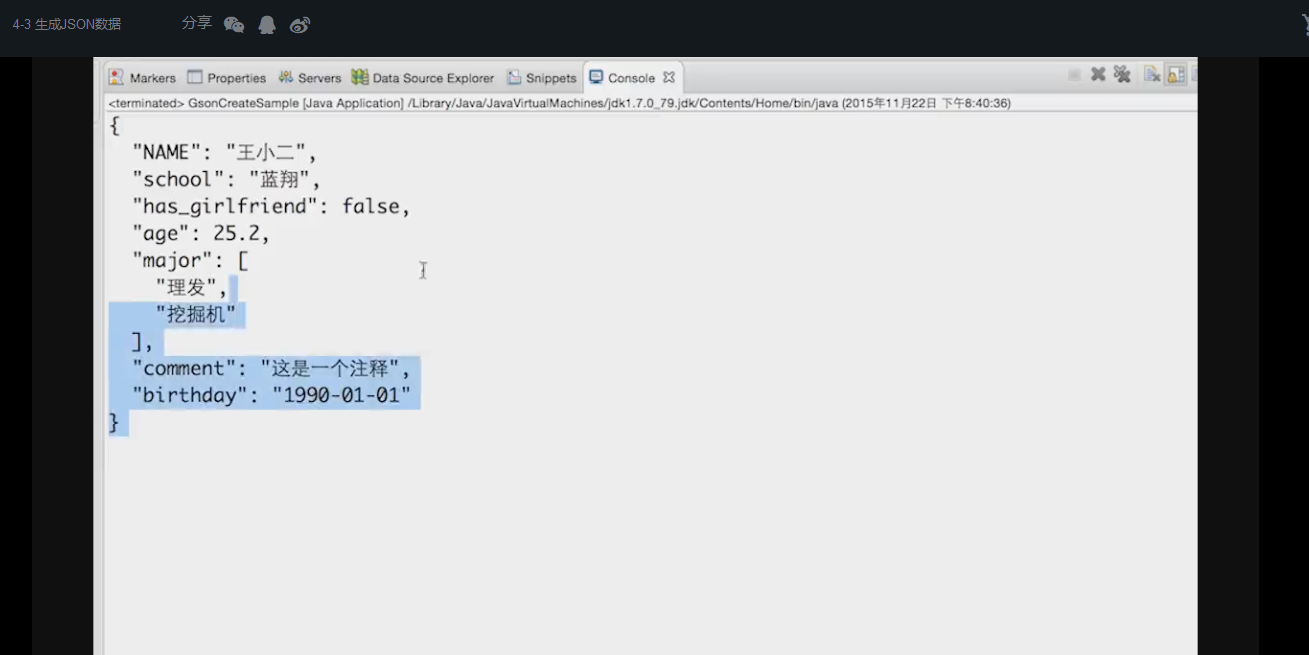Click the "has_girlfriend": false line

point(271,207)
